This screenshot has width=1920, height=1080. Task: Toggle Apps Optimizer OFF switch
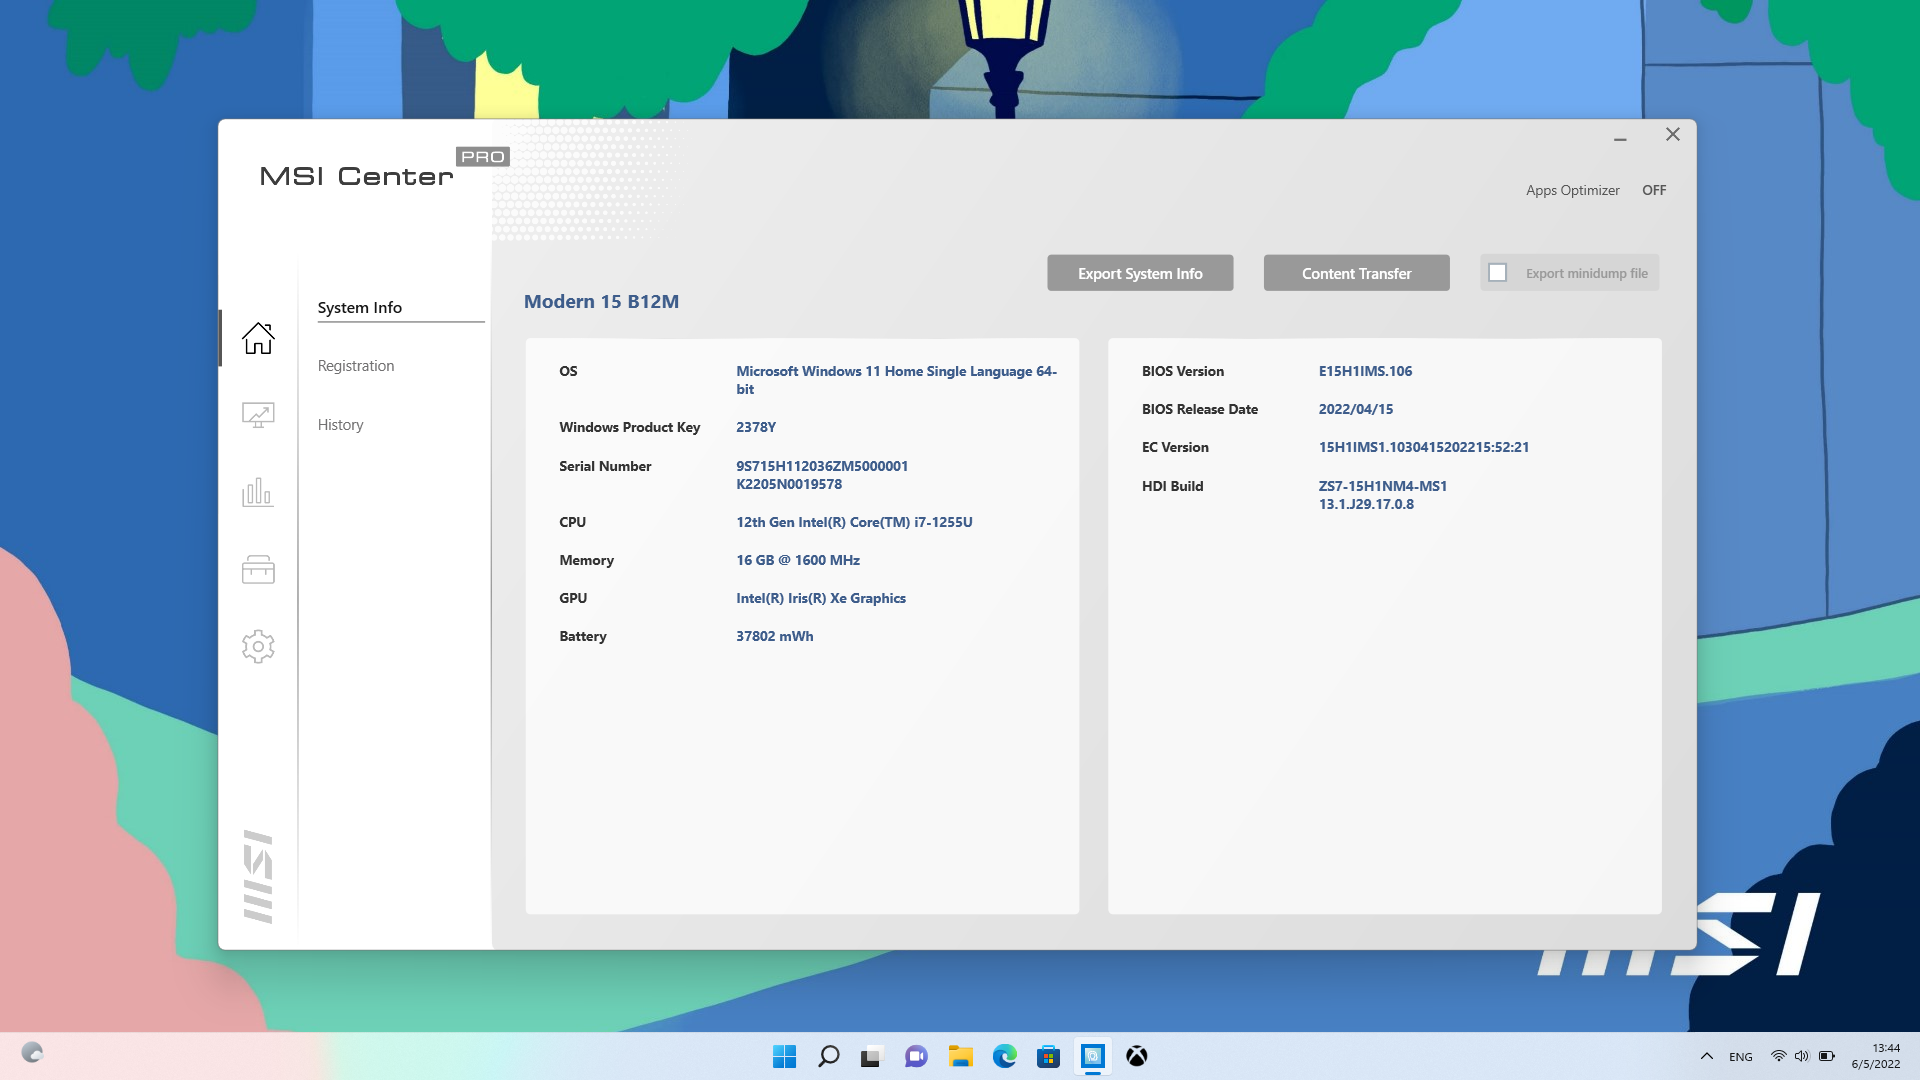point(1653,190)
